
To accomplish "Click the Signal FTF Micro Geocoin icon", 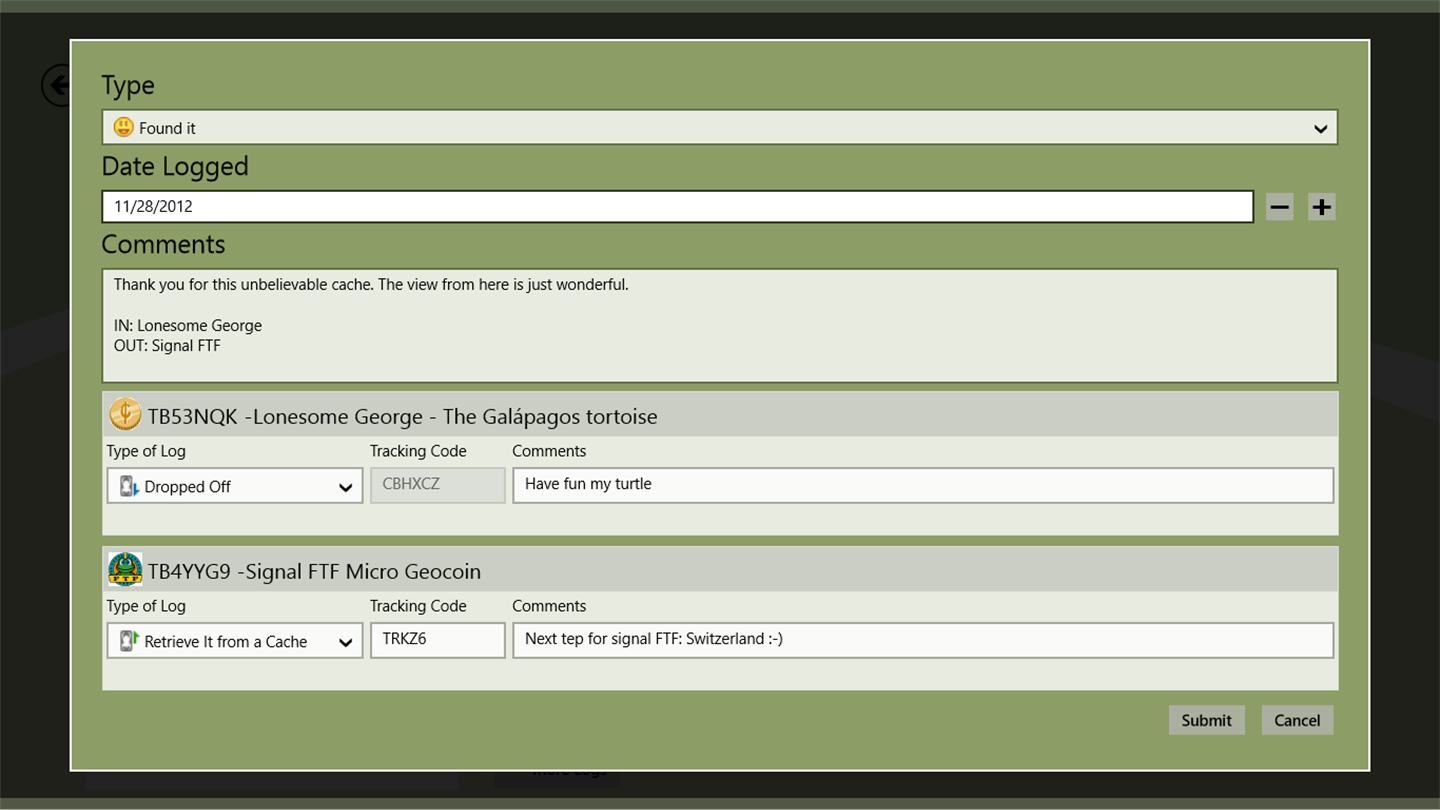I will [125, 569].
